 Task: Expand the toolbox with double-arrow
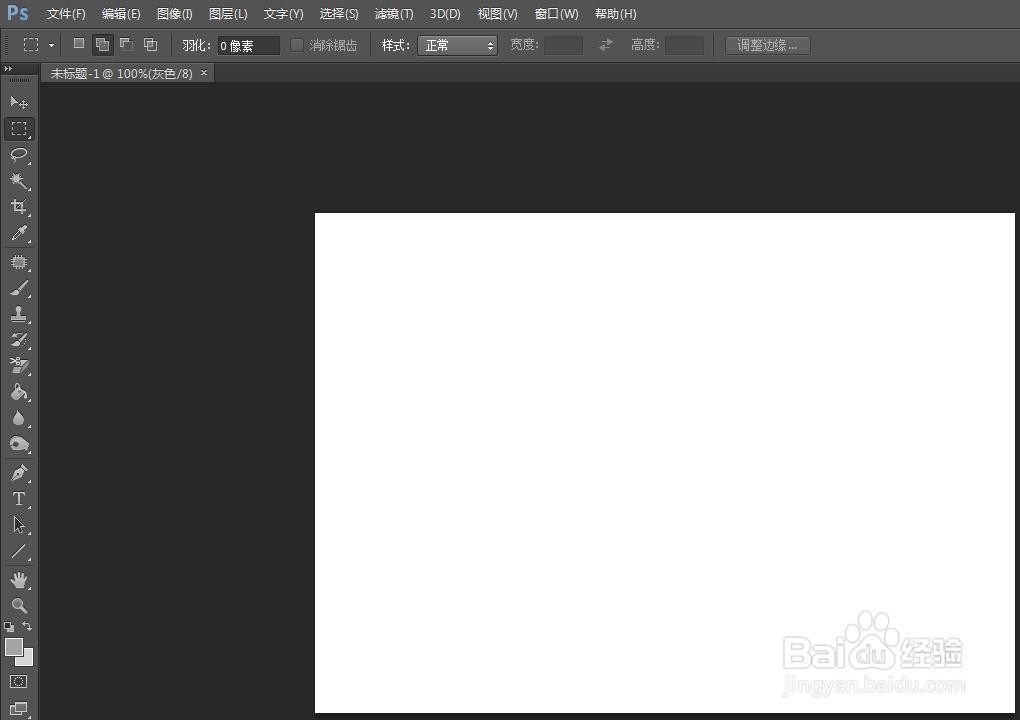(8, 69)
